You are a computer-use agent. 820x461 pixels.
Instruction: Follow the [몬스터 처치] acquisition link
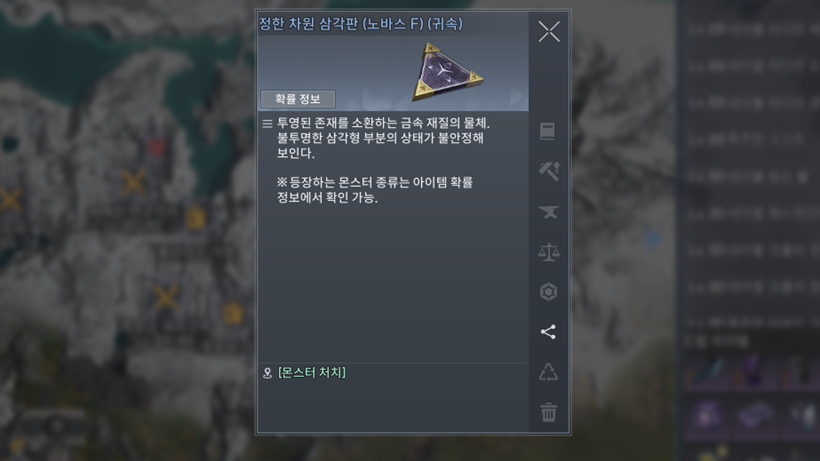pos(312,372)
